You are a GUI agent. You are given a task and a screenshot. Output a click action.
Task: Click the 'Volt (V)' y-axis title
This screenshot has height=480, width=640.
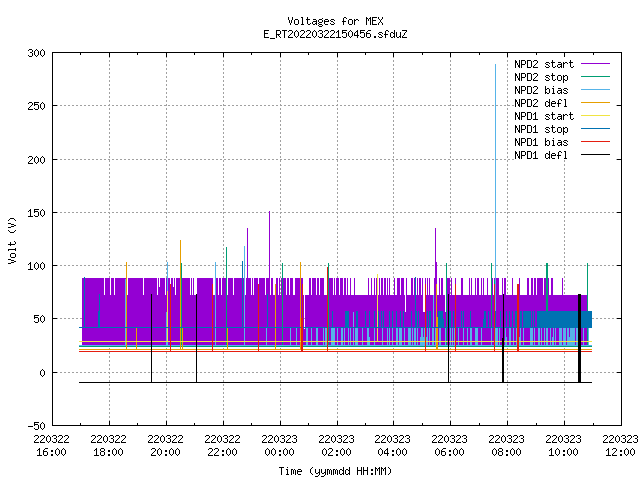point(12,240)
